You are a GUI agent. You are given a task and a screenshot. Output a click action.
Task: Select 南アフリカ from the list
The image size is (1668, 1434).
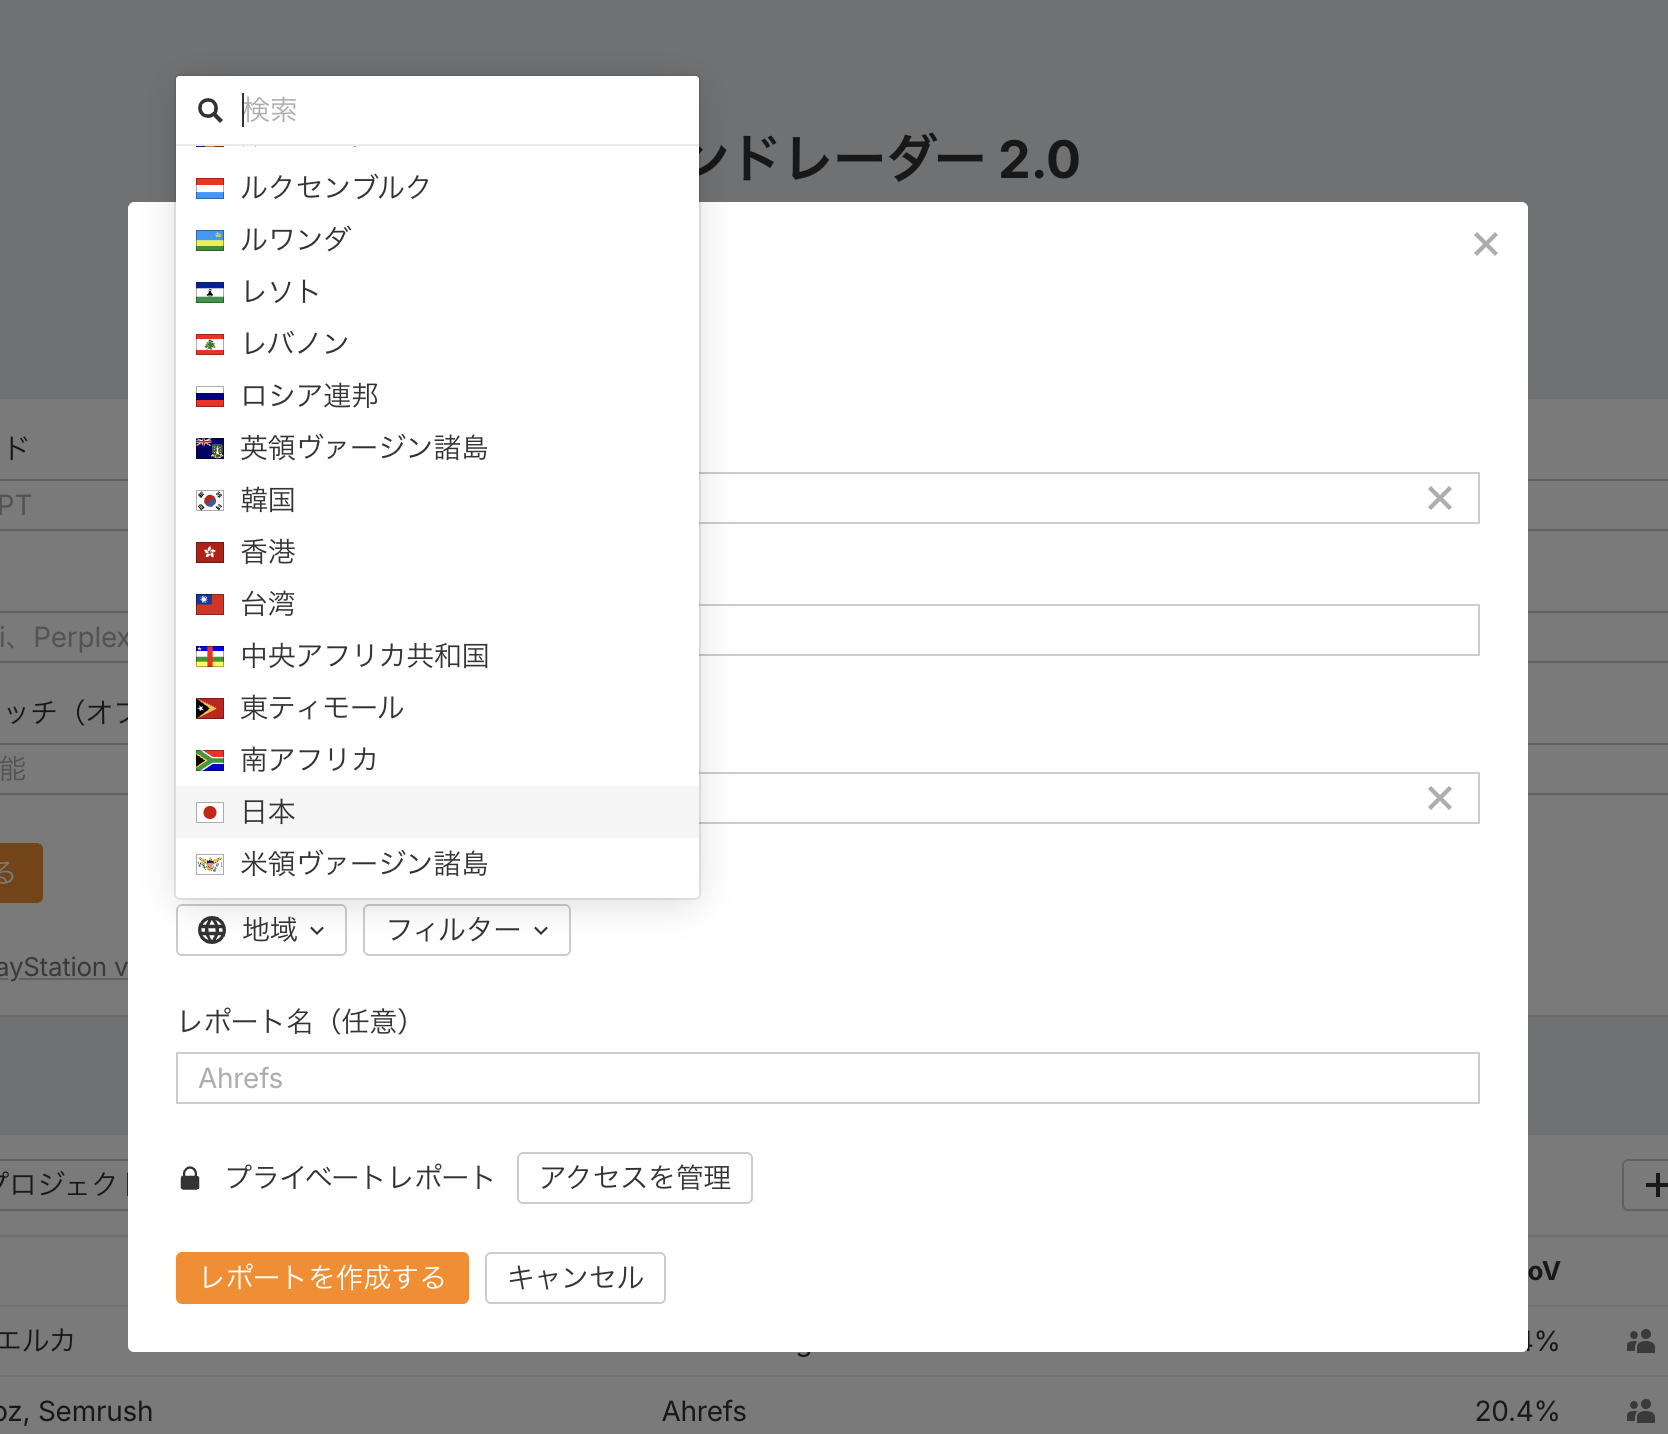coord(309,760)
